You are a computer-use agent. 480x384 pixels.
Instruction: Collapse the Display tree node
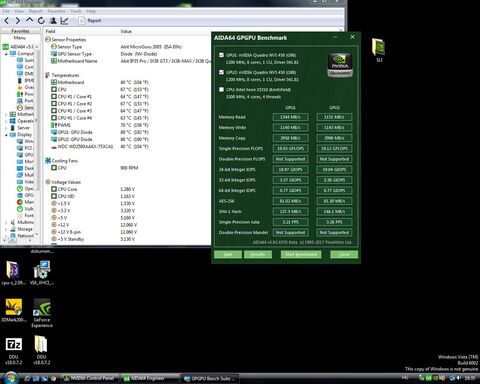(x=6, y=135)
